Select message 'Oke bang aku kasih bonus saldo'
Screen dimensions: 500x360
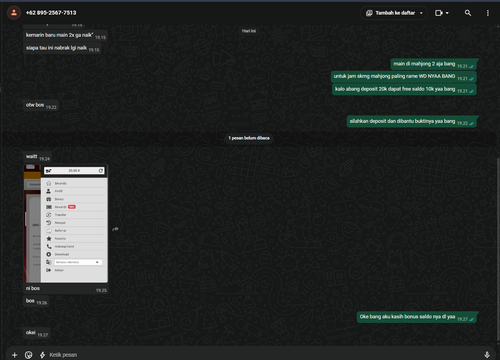417,317
